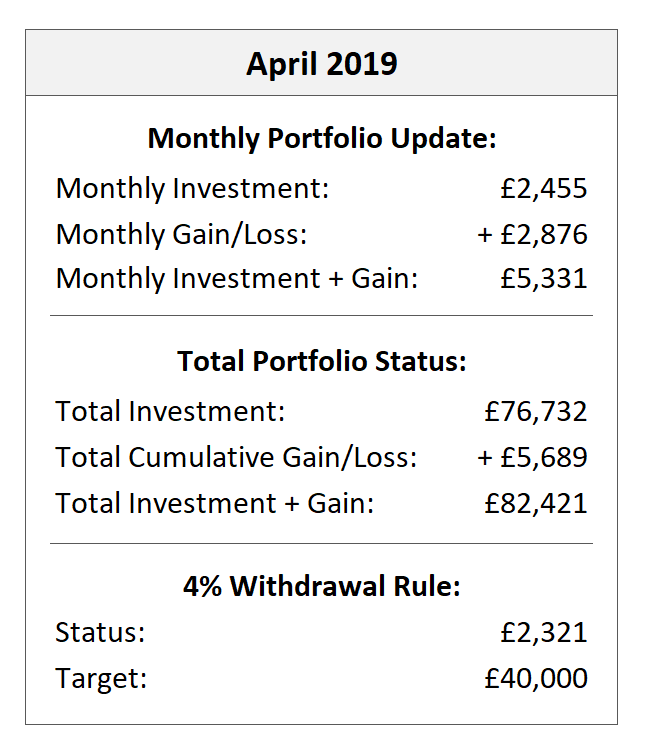Click the 4% Withdrawal Rule heading

(321, 586)
